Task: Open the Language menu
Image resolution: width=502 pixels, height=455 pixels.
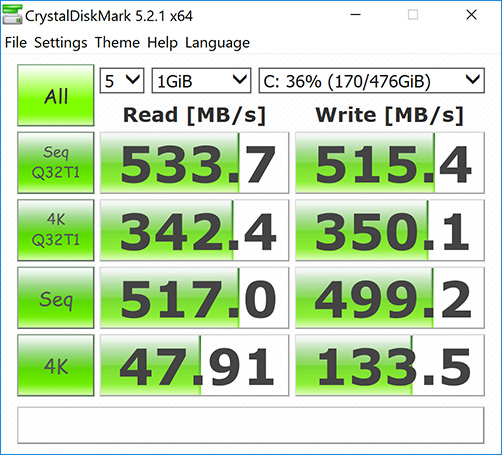Action: coord(217,43)
